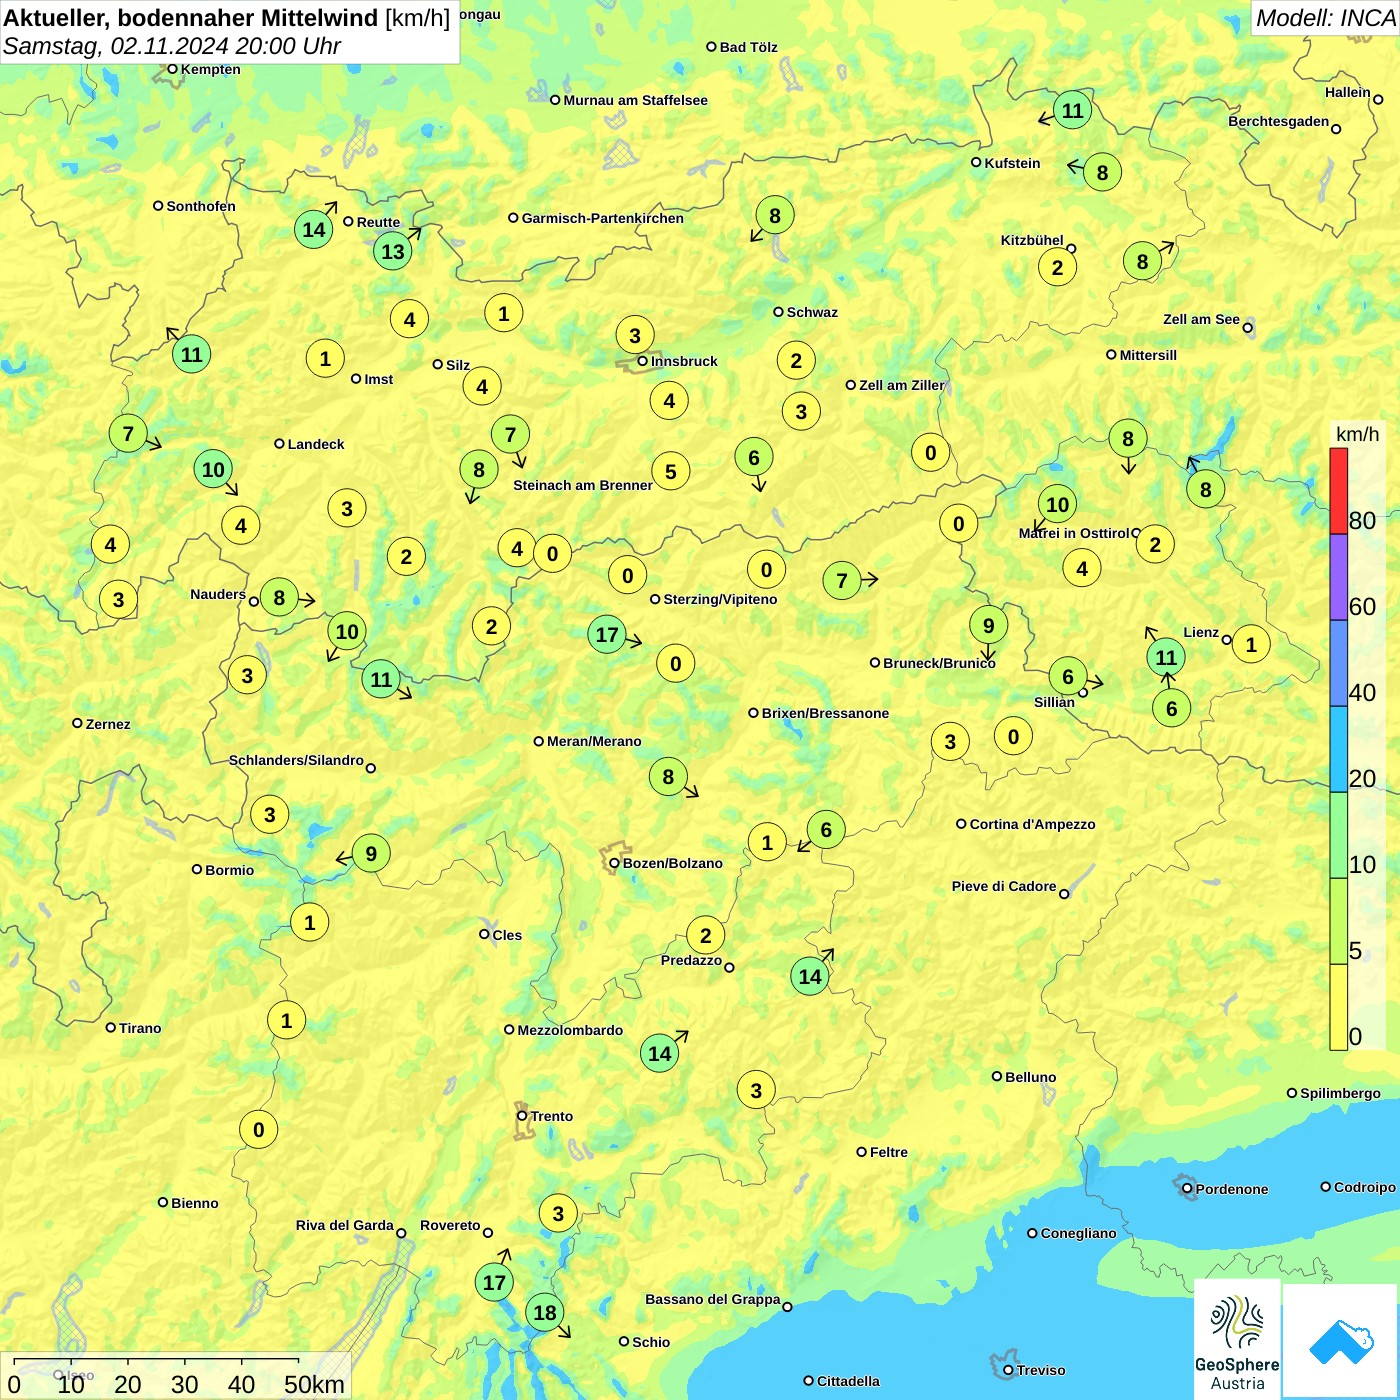Click the date 'Samstag, 02.11.2024 20:00 Uhr'
This screenshot has width=1400, height=1400.
click(172, 46)
